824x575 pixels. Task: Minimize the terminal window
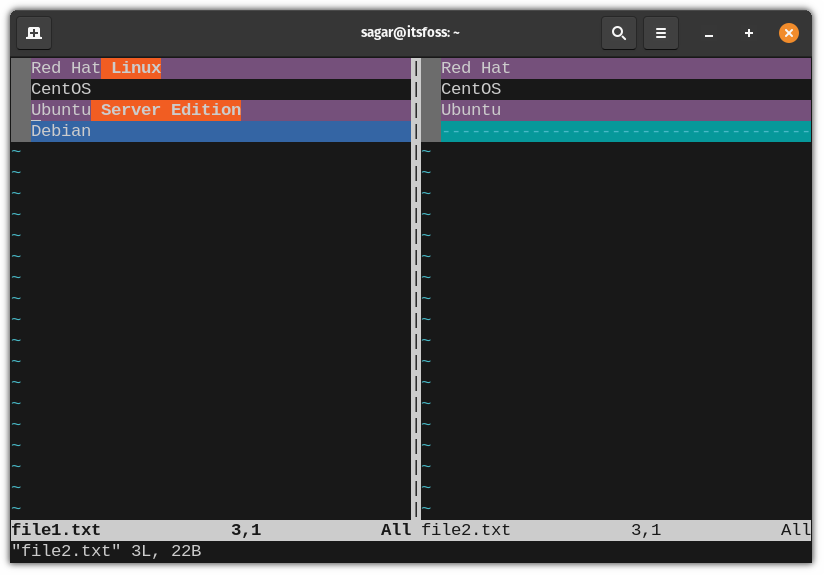click(x=709, y=34)
